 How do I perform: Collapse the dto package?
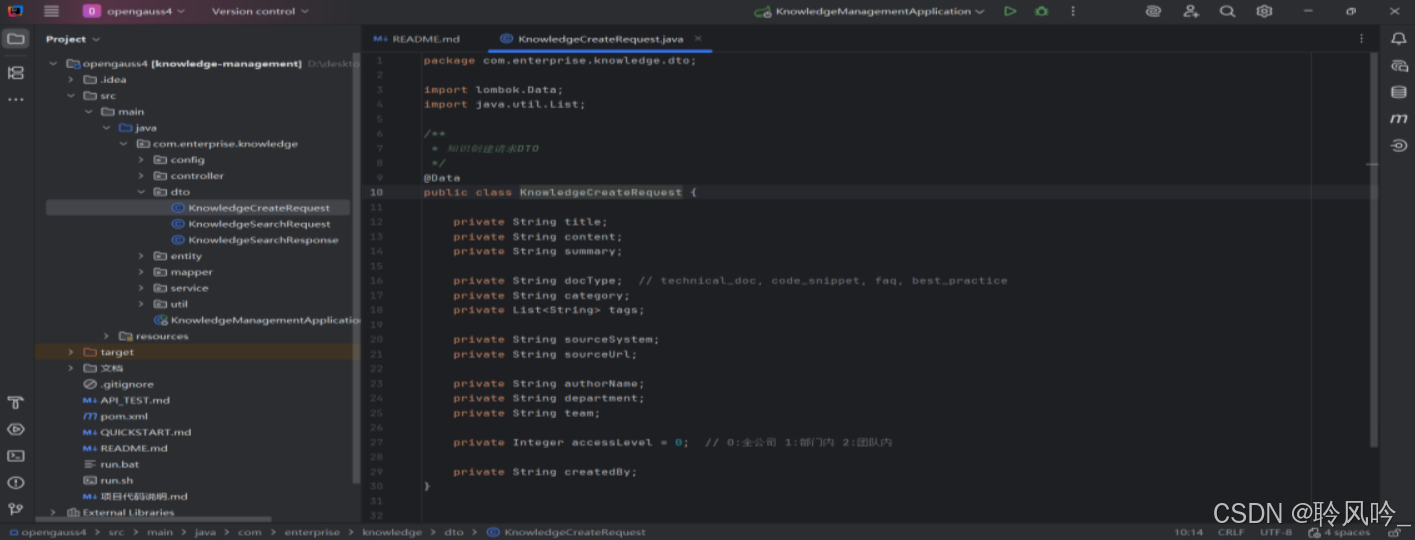[142, 191]
